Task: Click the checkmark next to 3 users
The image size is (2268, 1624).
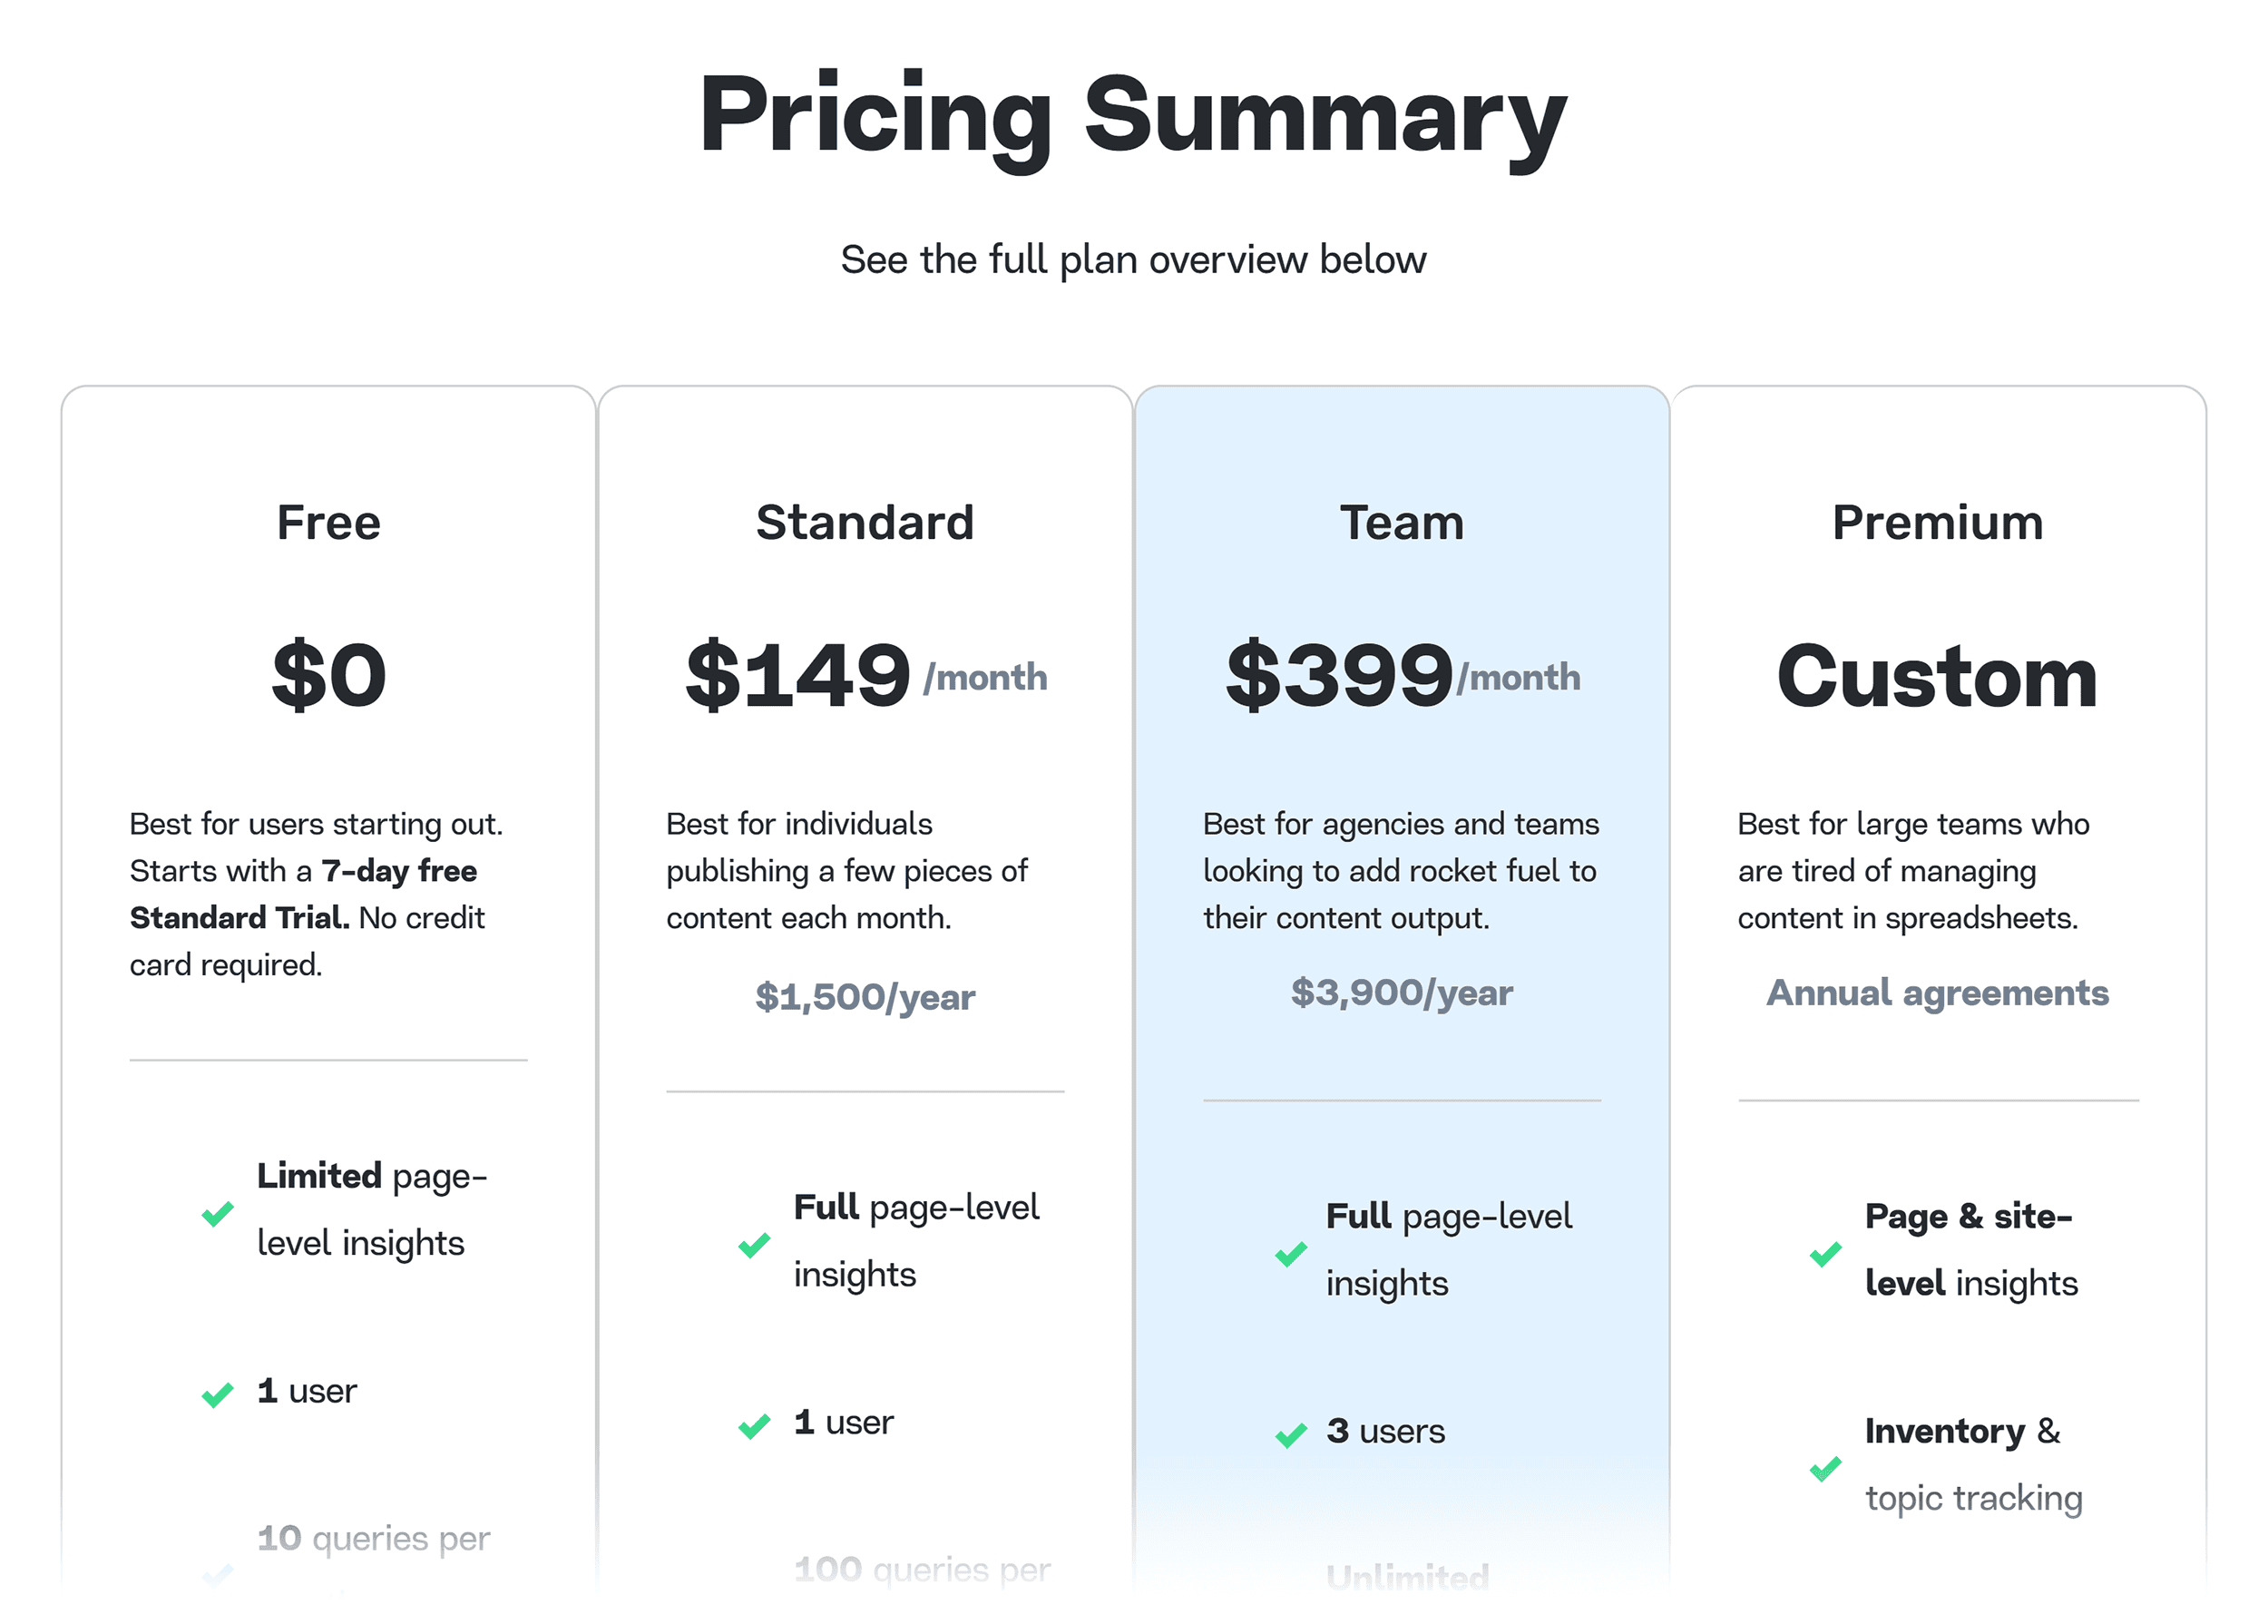Action: click(1290, 1434)
